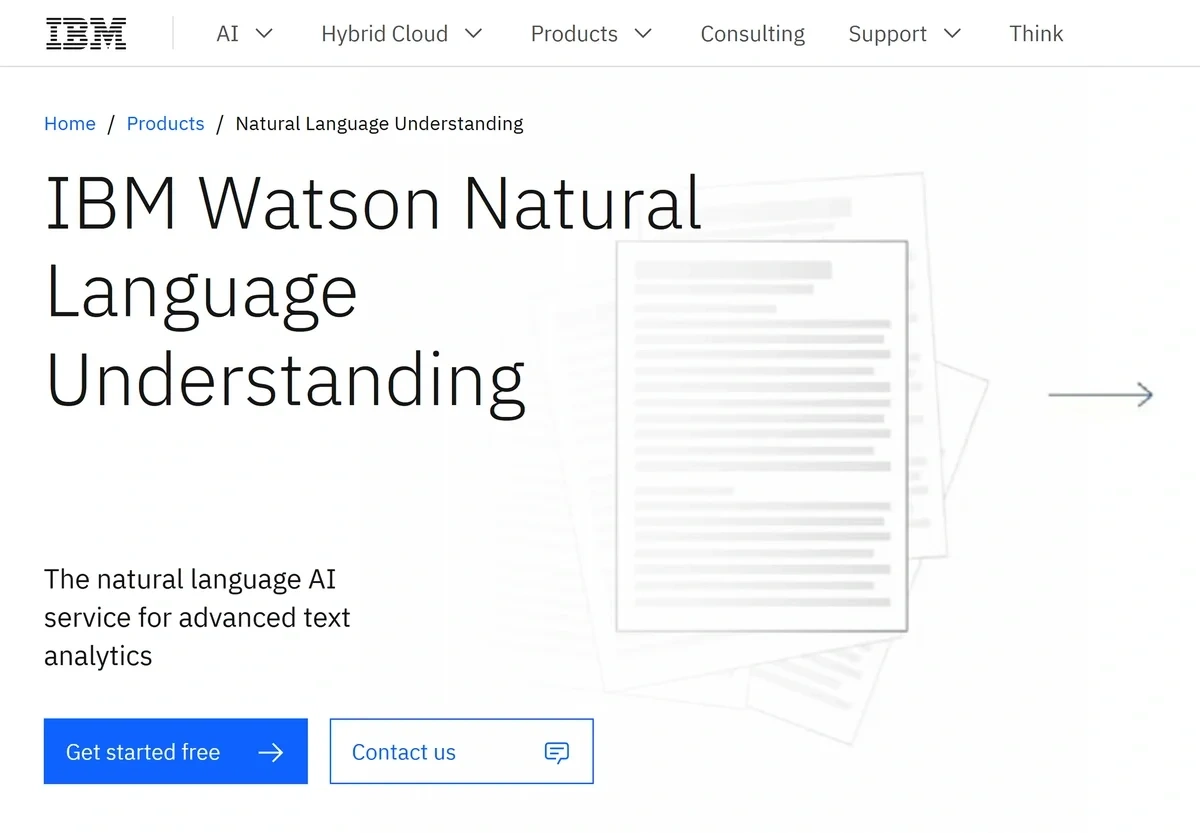Click the arrow icon inside Get started free
The height and width of the screenshot is (833, 1200).
[272, 751]
